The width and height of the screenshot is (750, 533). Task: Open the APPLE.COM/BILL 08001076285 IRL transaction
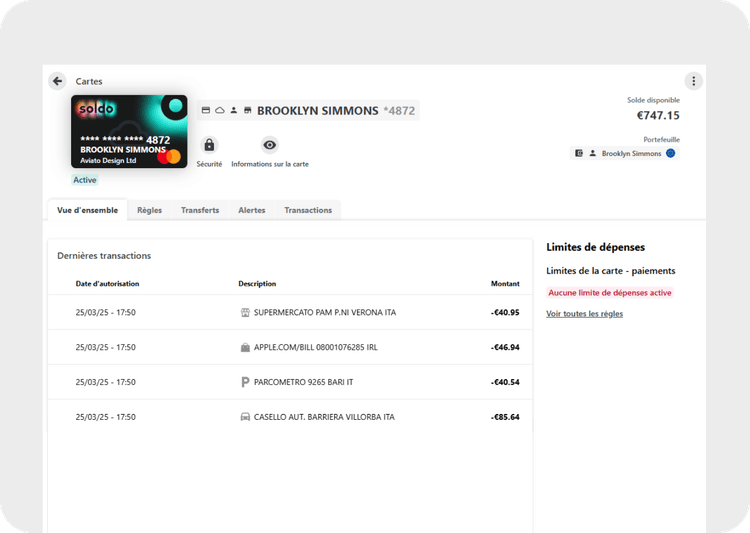(290, 347)
